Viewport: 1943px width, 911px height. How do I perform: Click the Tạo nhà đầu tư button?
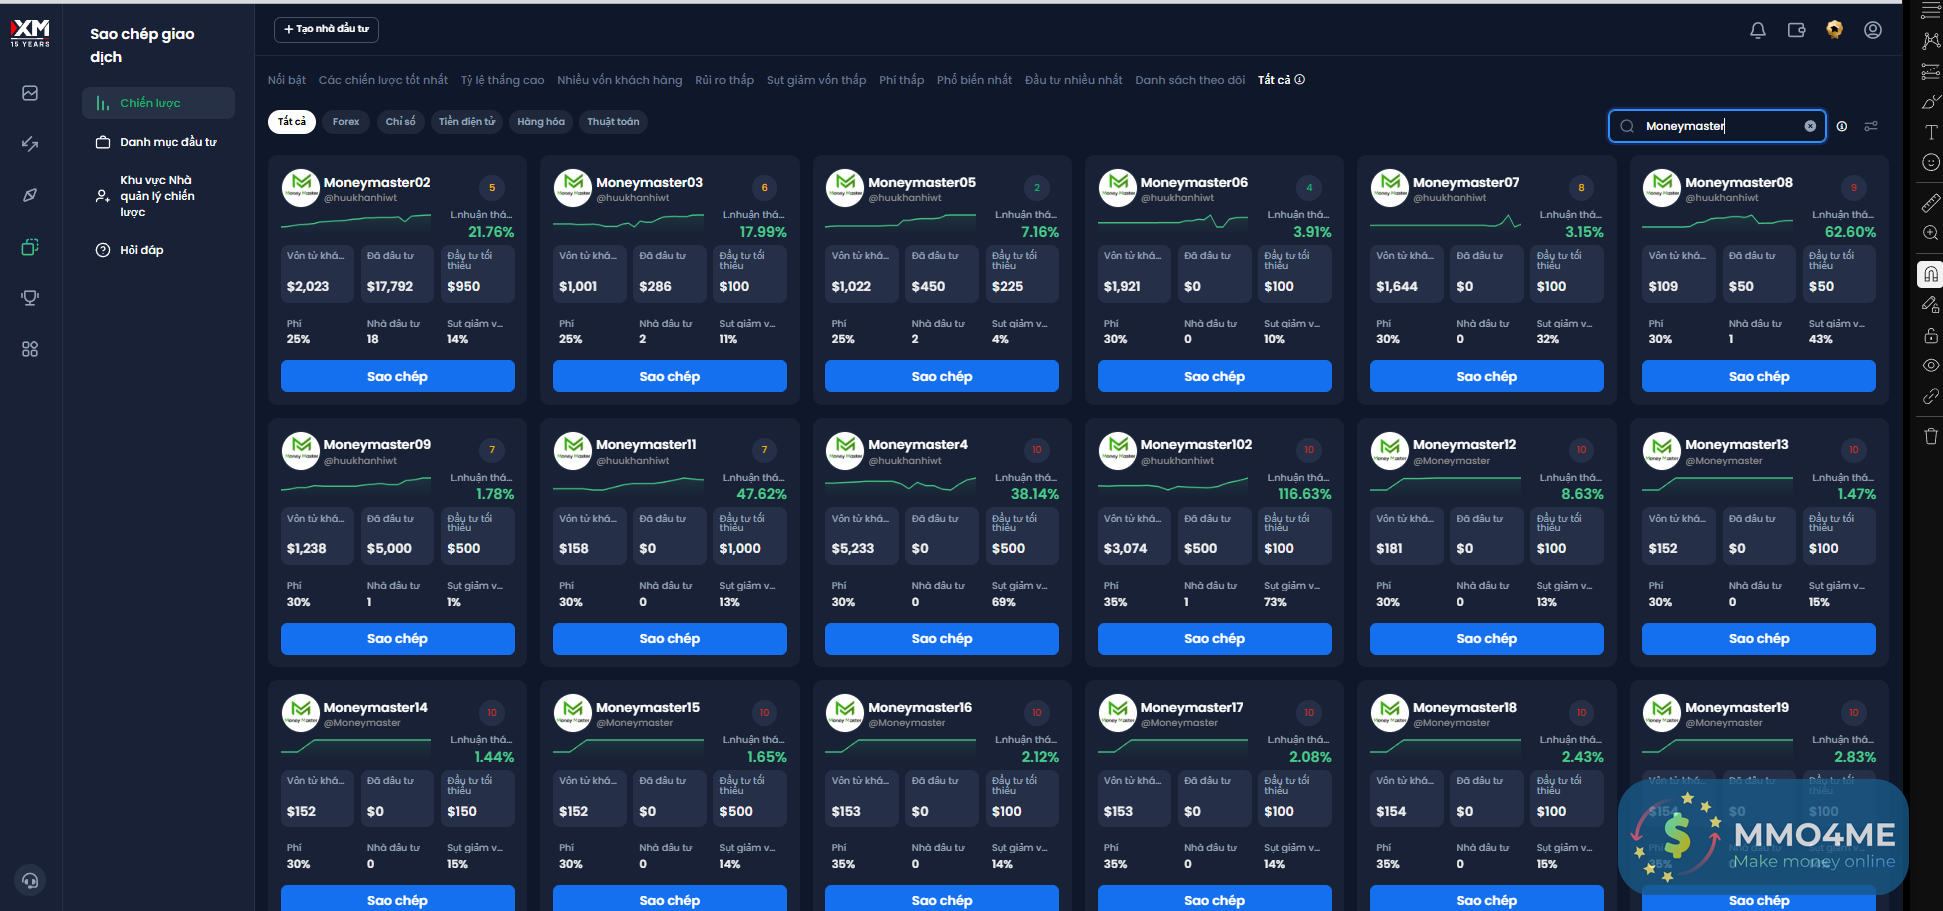tap(326, 29)
